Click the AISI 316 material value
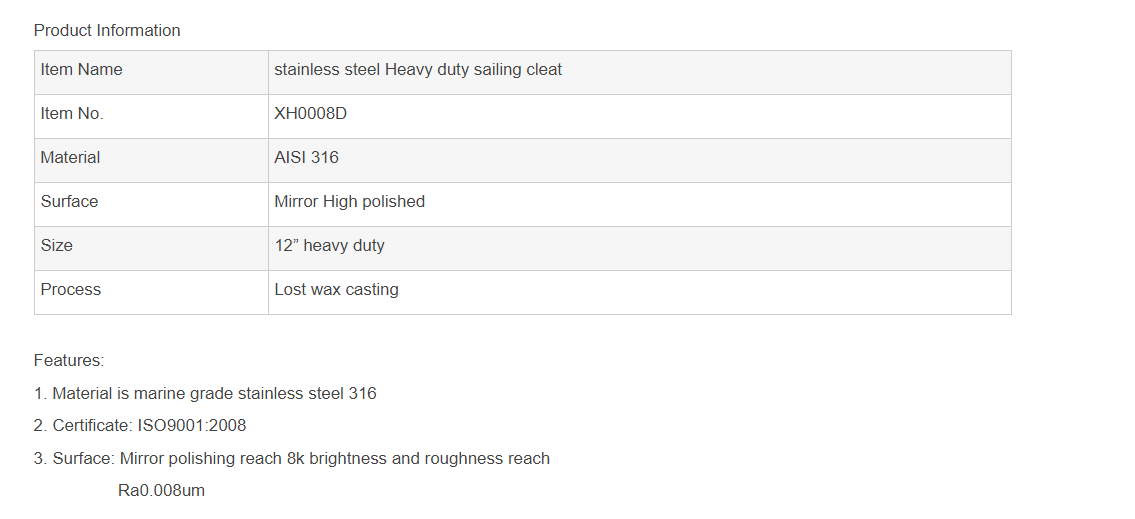 [x=306, y=158]
